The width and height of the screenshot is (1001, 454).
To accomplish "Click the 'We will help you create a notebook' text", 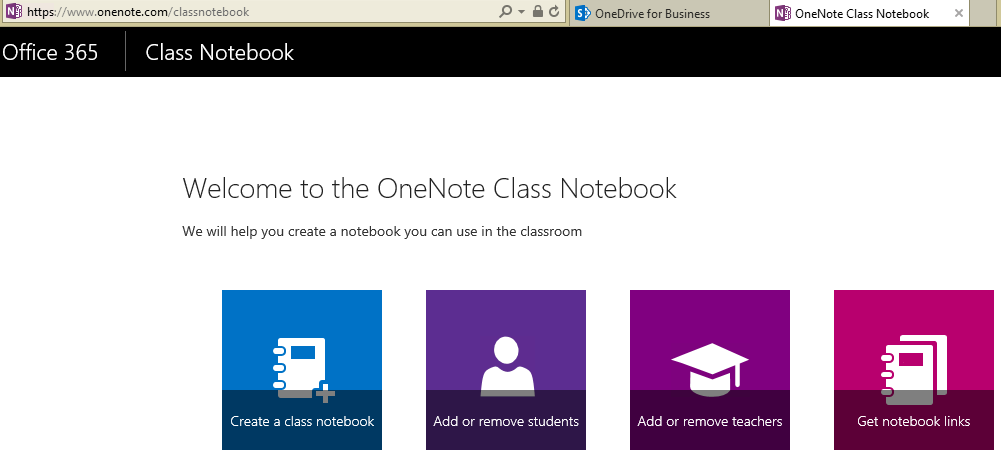I will [382, 231].
